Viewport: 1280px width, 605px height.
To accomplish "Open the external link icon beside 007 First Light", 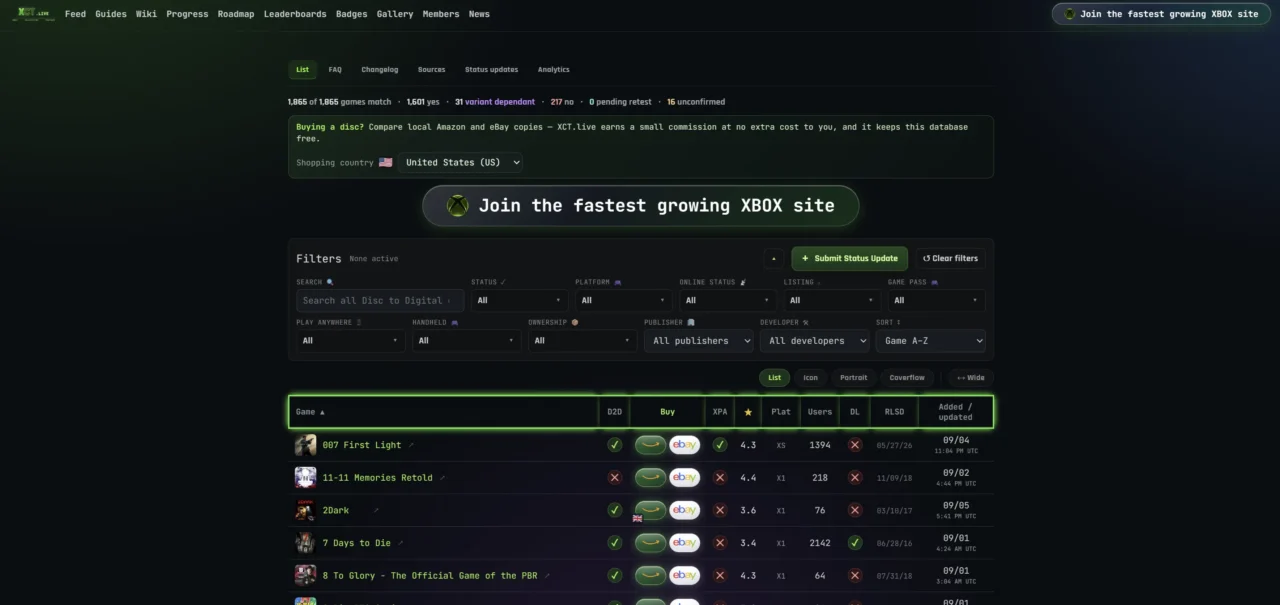I will (x=411, y=445).
